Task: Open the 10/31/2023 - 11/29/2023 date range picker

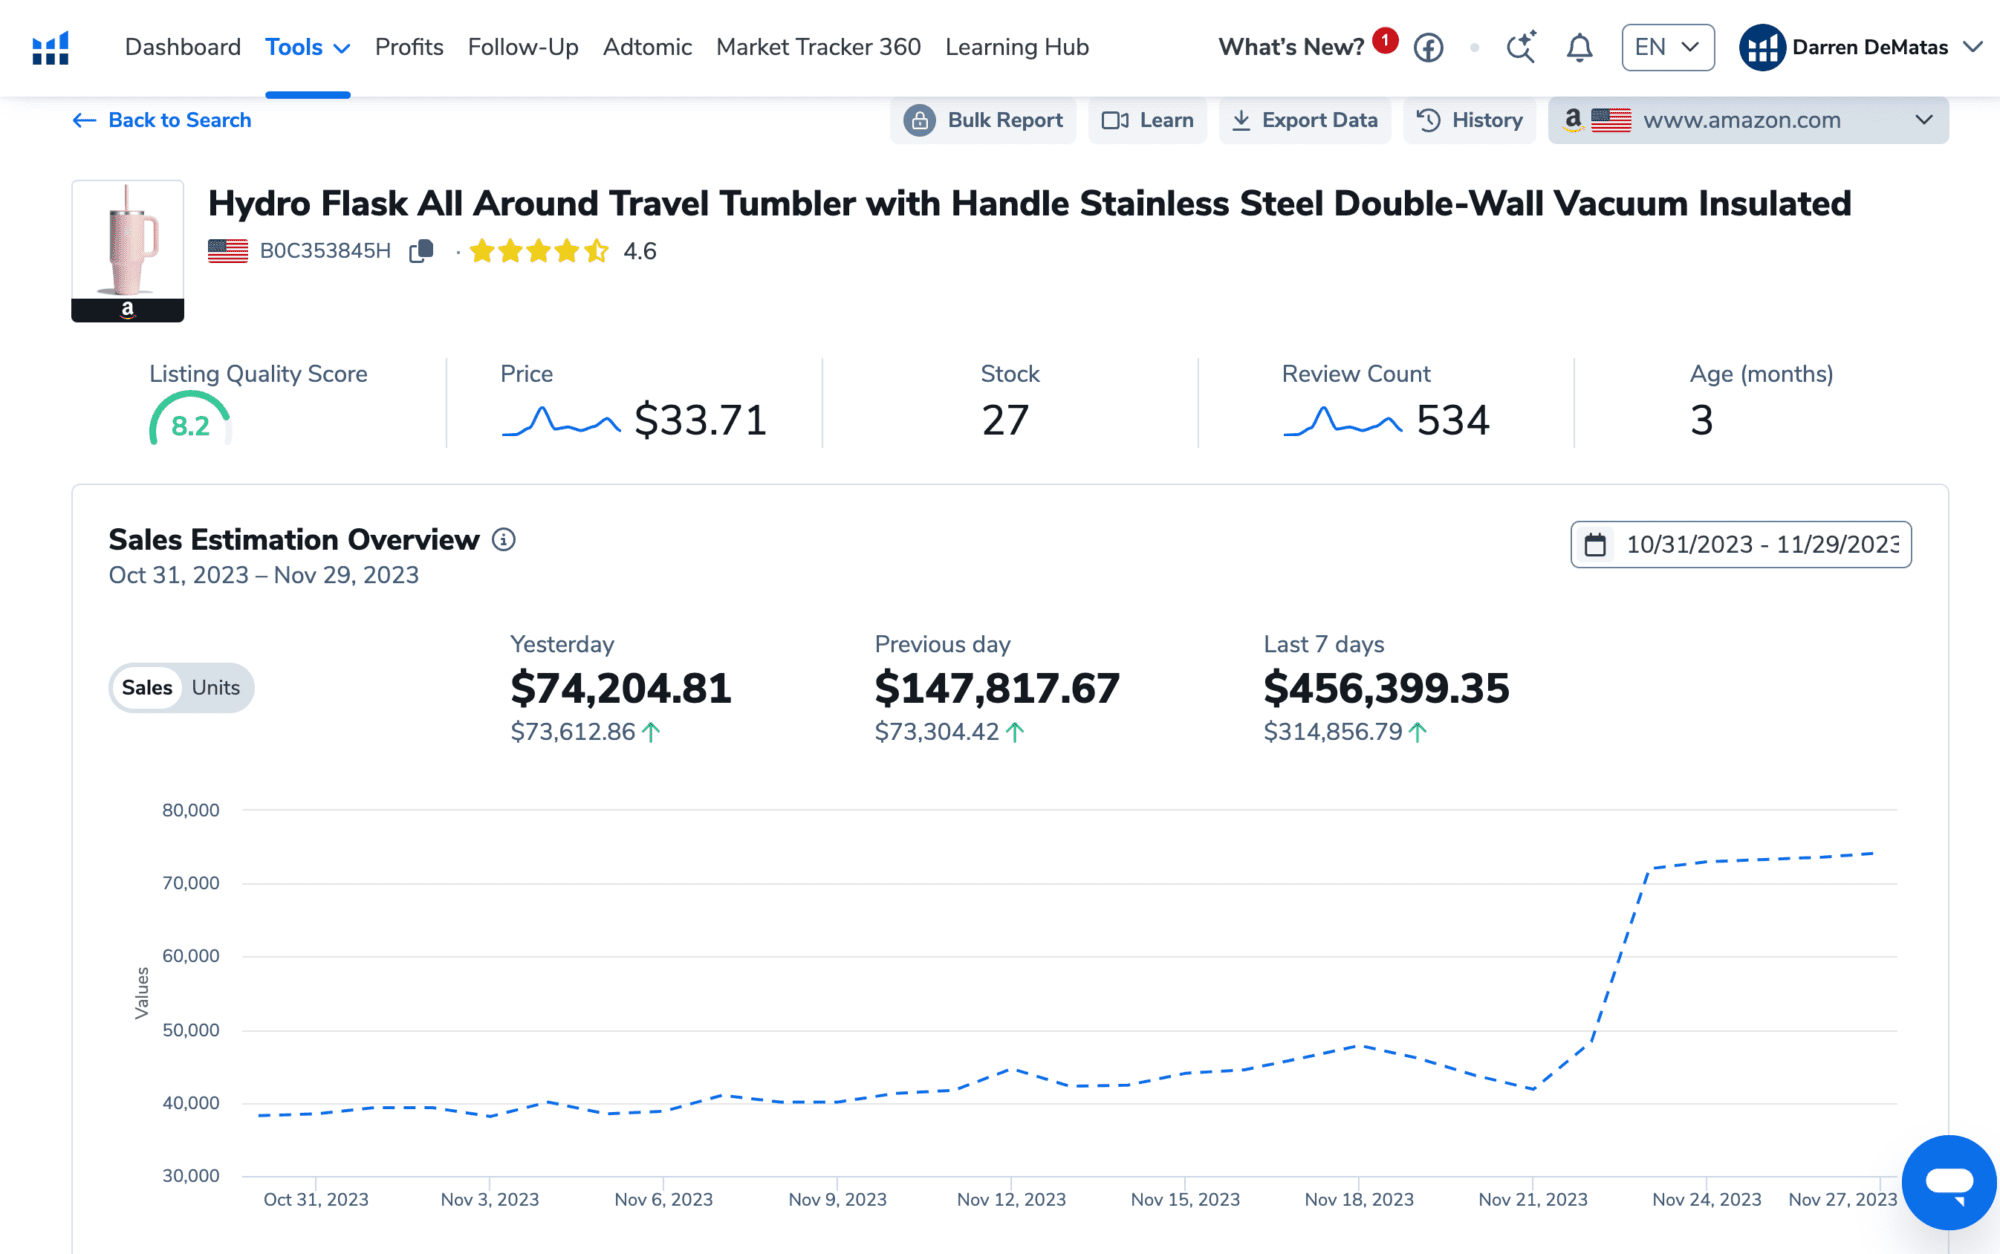Action: click(x=1739, y=545)
